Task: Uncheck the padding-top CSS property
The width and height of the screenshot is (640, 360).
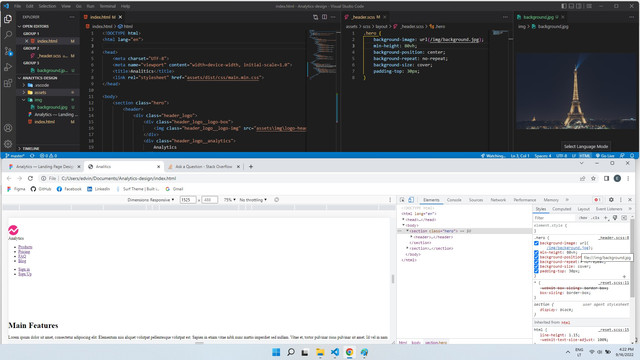Action: [x=536, y=271]
